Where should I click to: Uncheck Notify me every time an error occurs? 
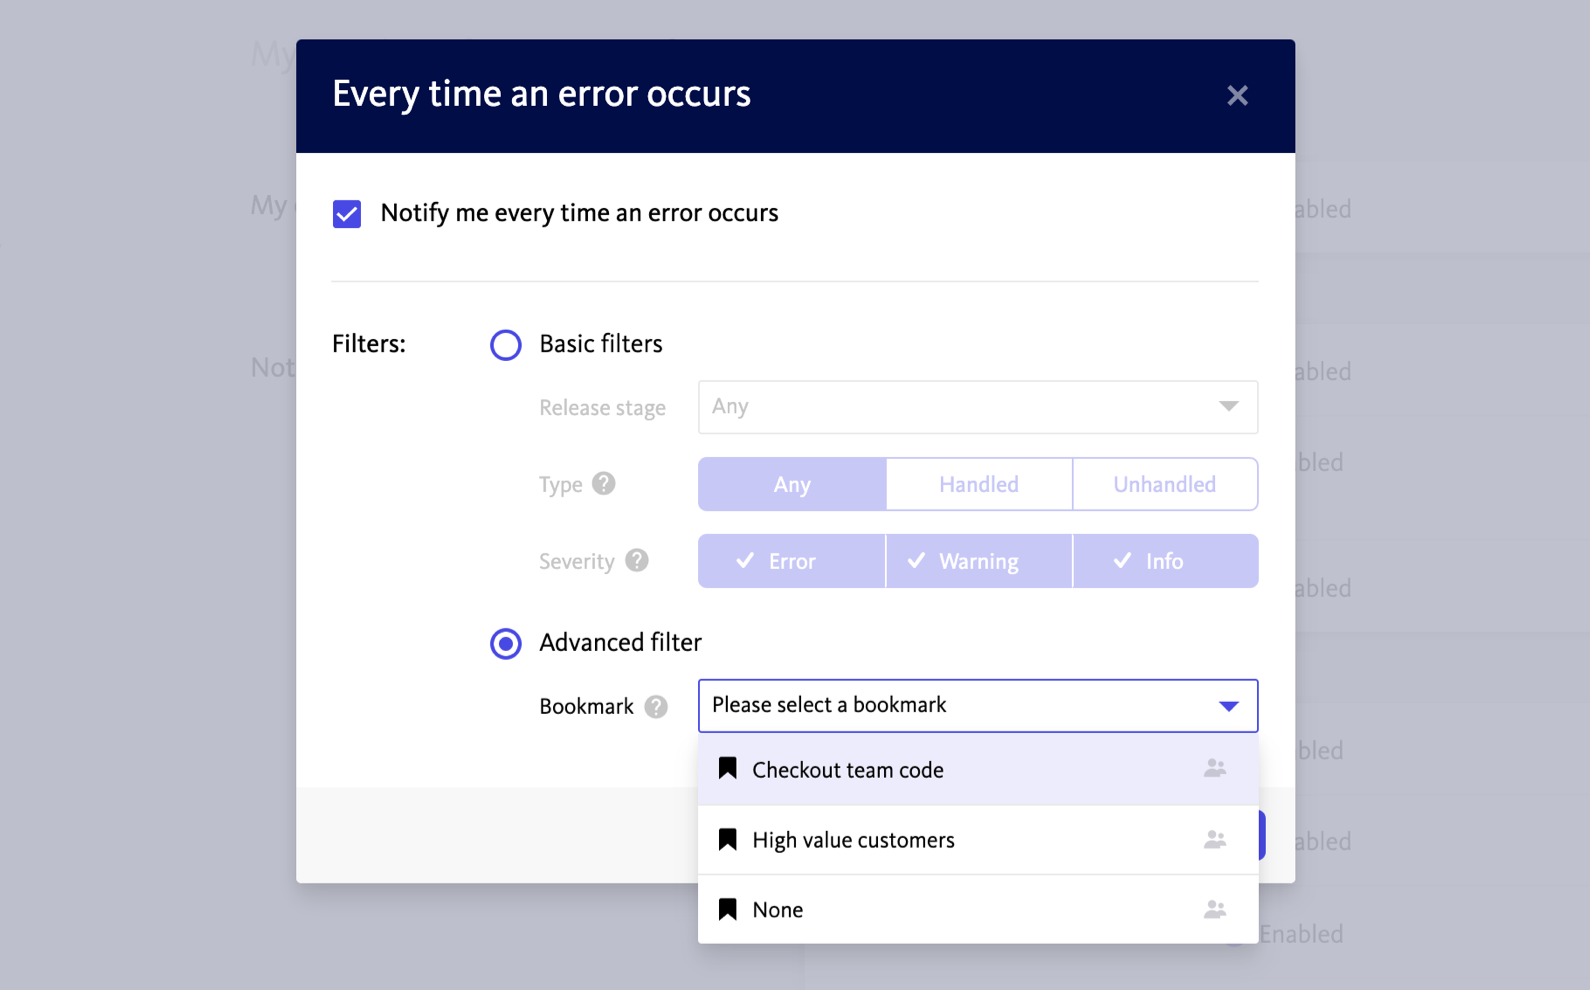(347, 214)
